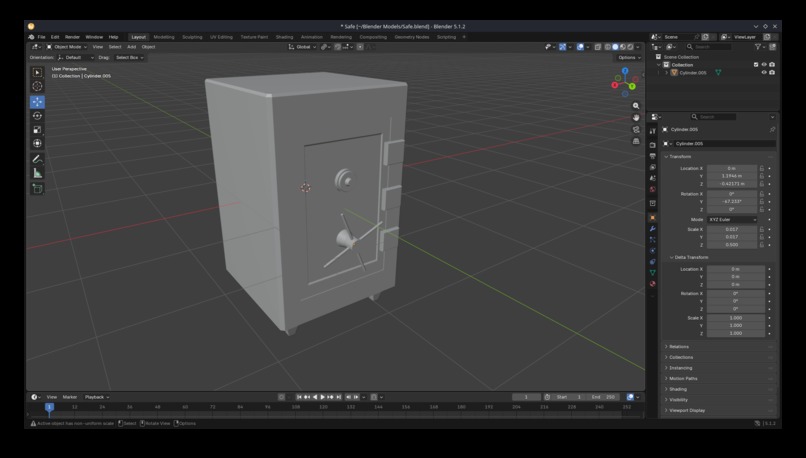Choose the Rotate tool in the toolbar
Screen dimensions: 806x458
[37, 116]
